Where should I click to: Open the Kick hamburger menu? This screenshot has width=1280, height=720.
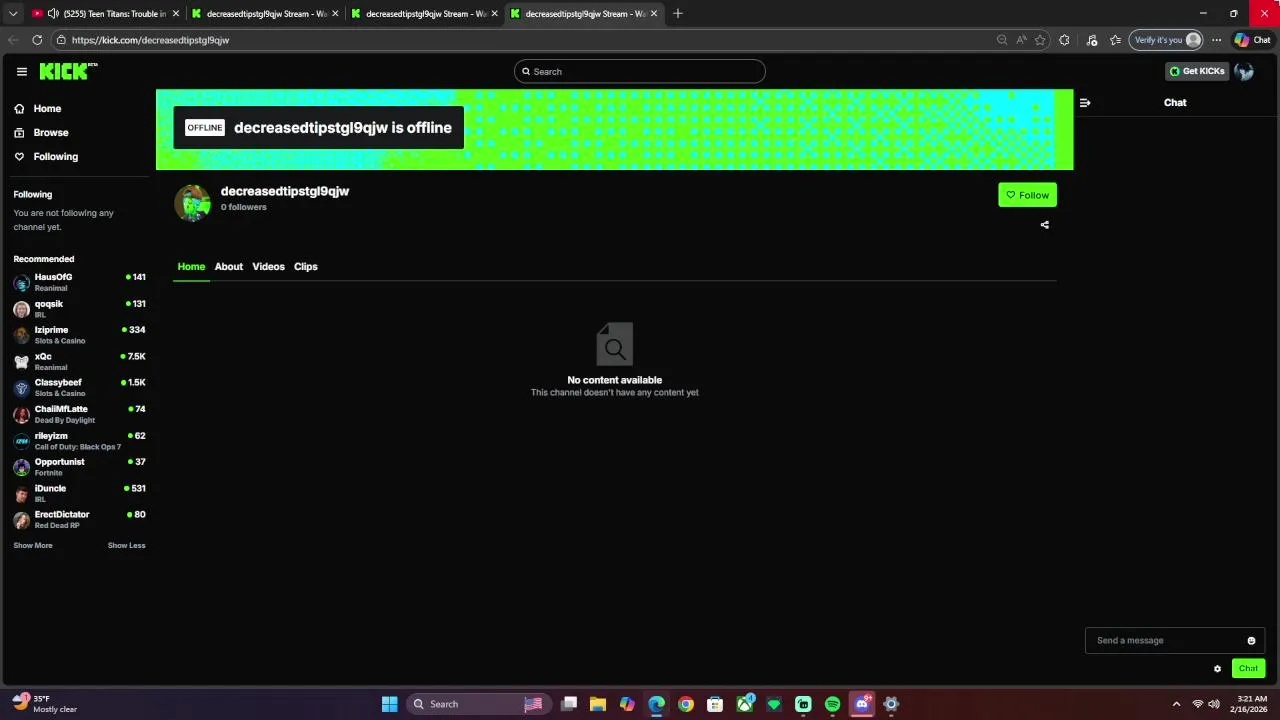coord(22,71)
